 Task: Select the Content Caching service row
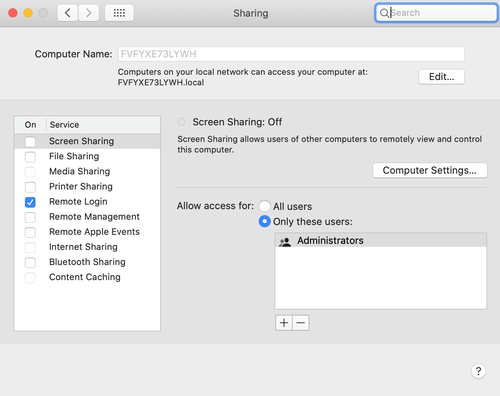[x=87, y=277]
